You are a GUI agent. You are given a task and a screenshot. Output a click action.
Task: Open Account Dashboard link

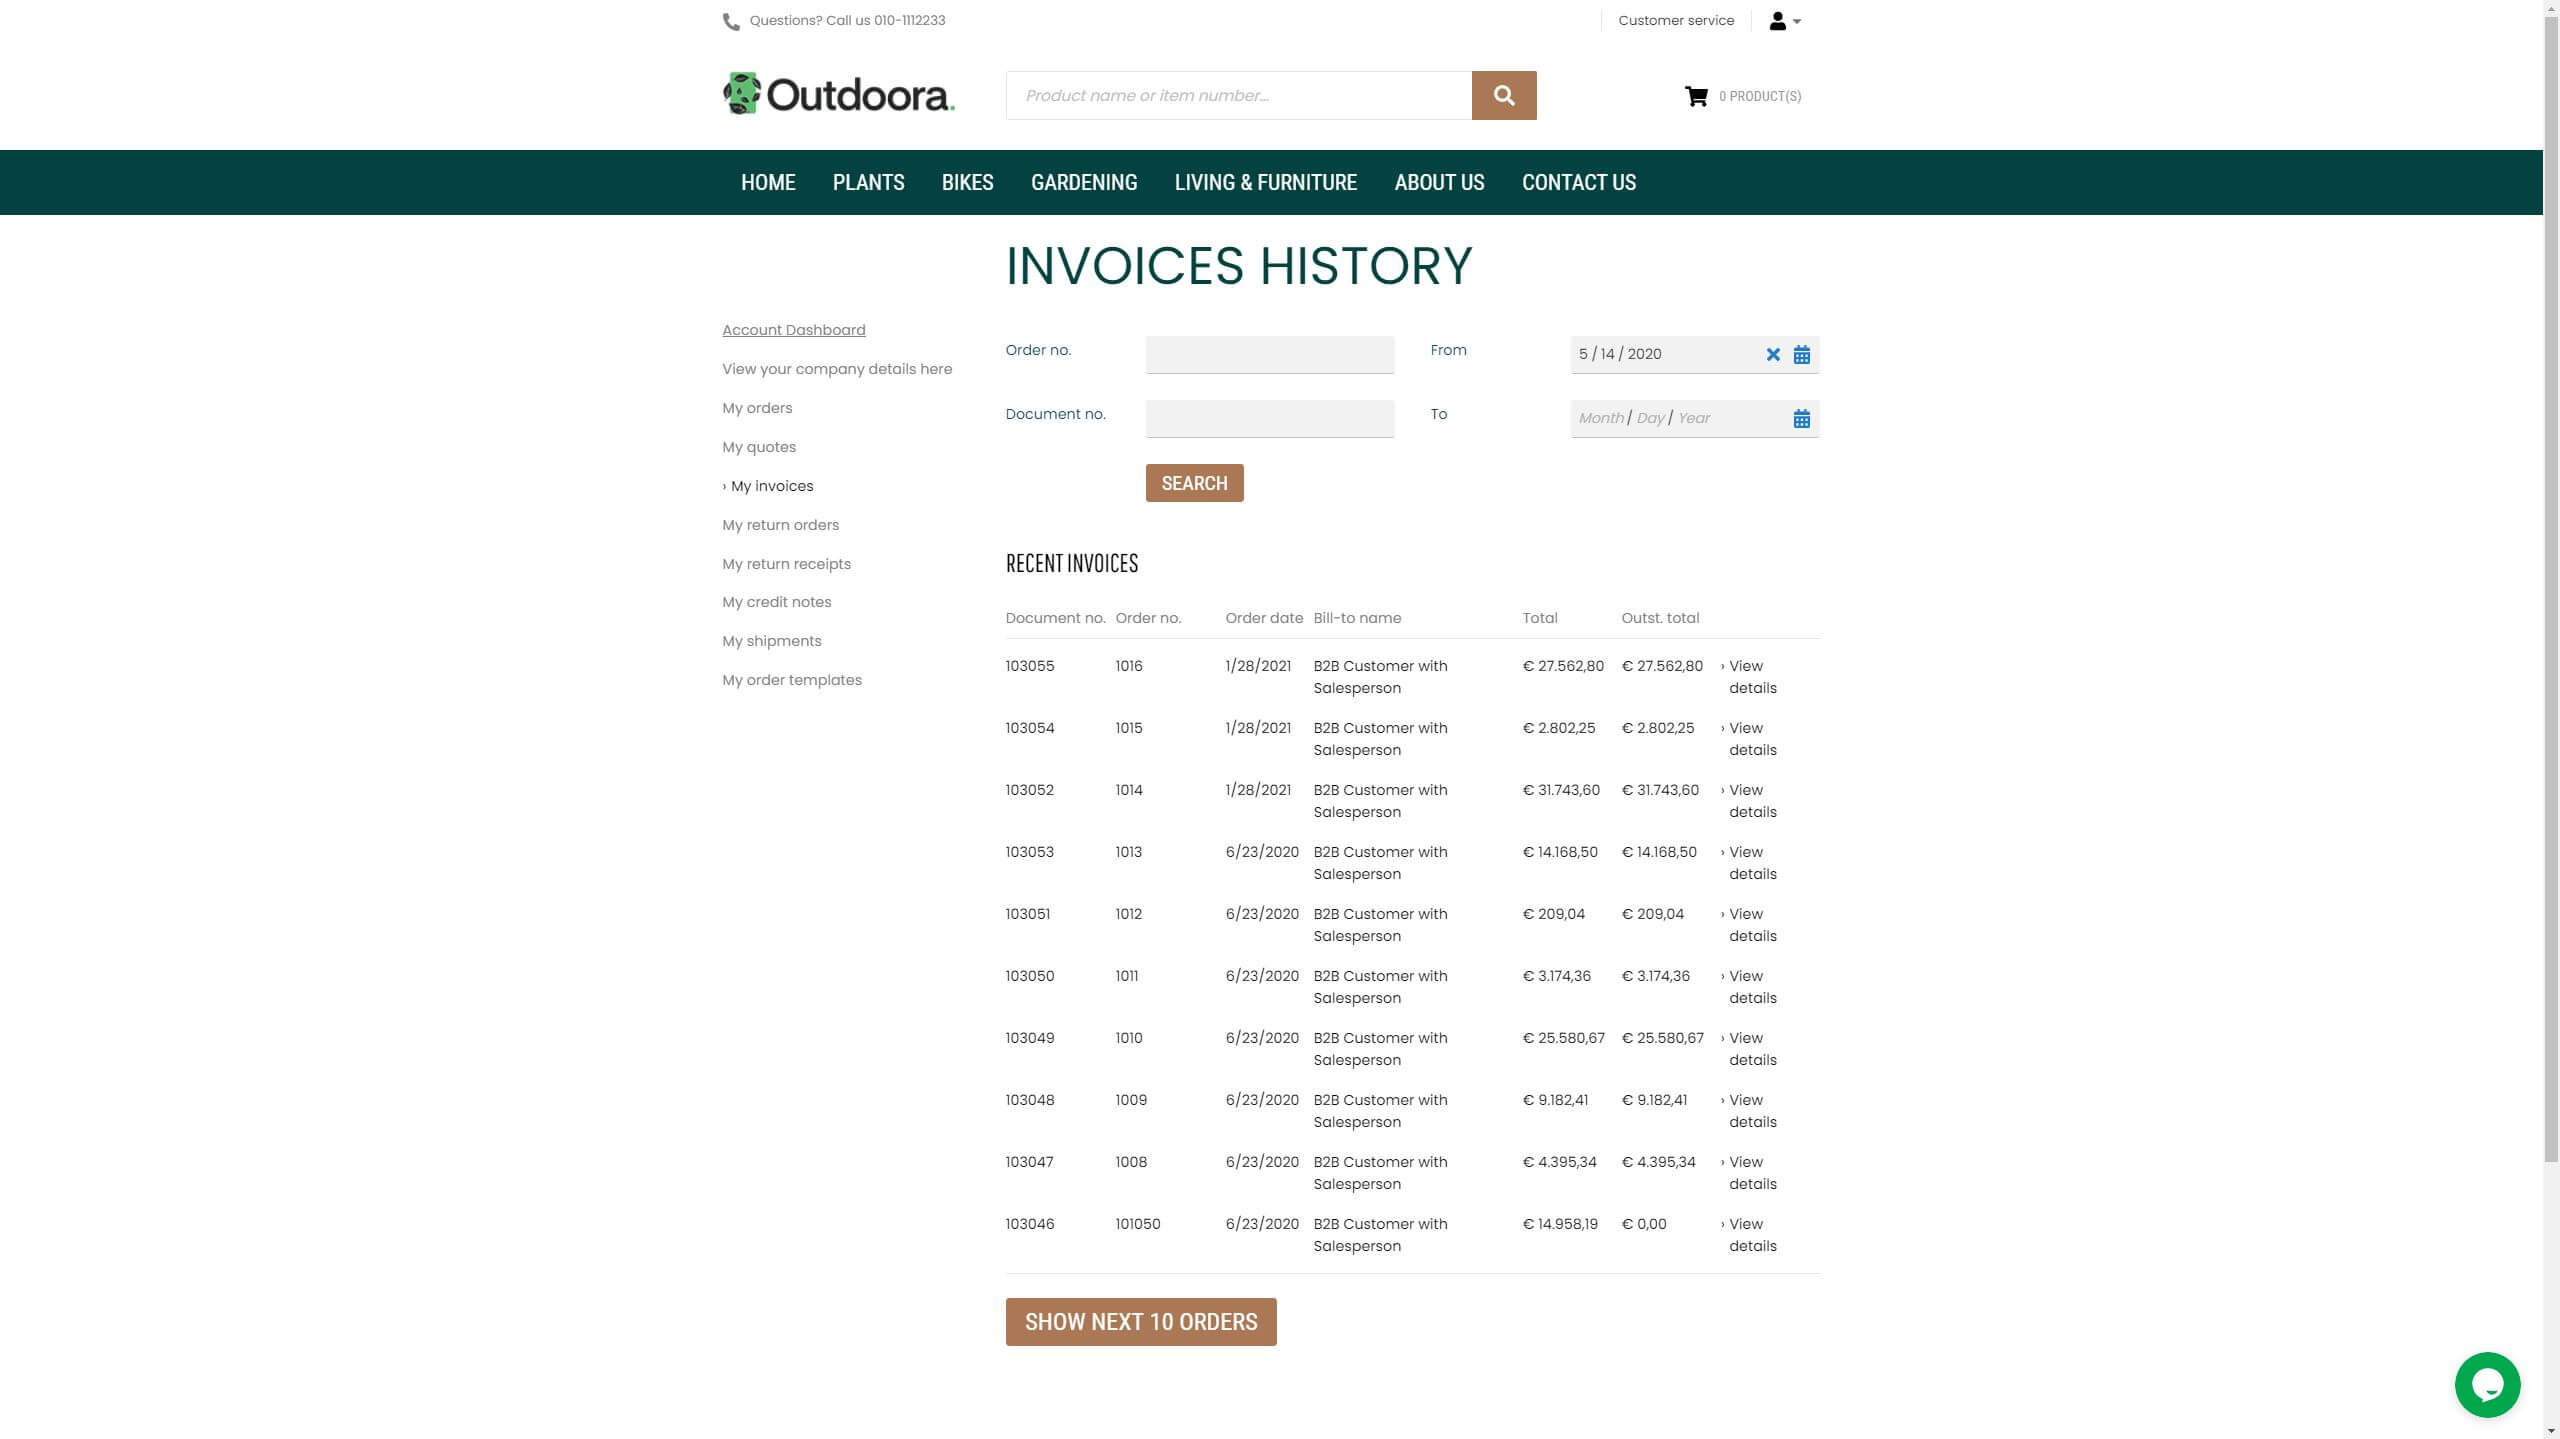[x=794, y=330]
